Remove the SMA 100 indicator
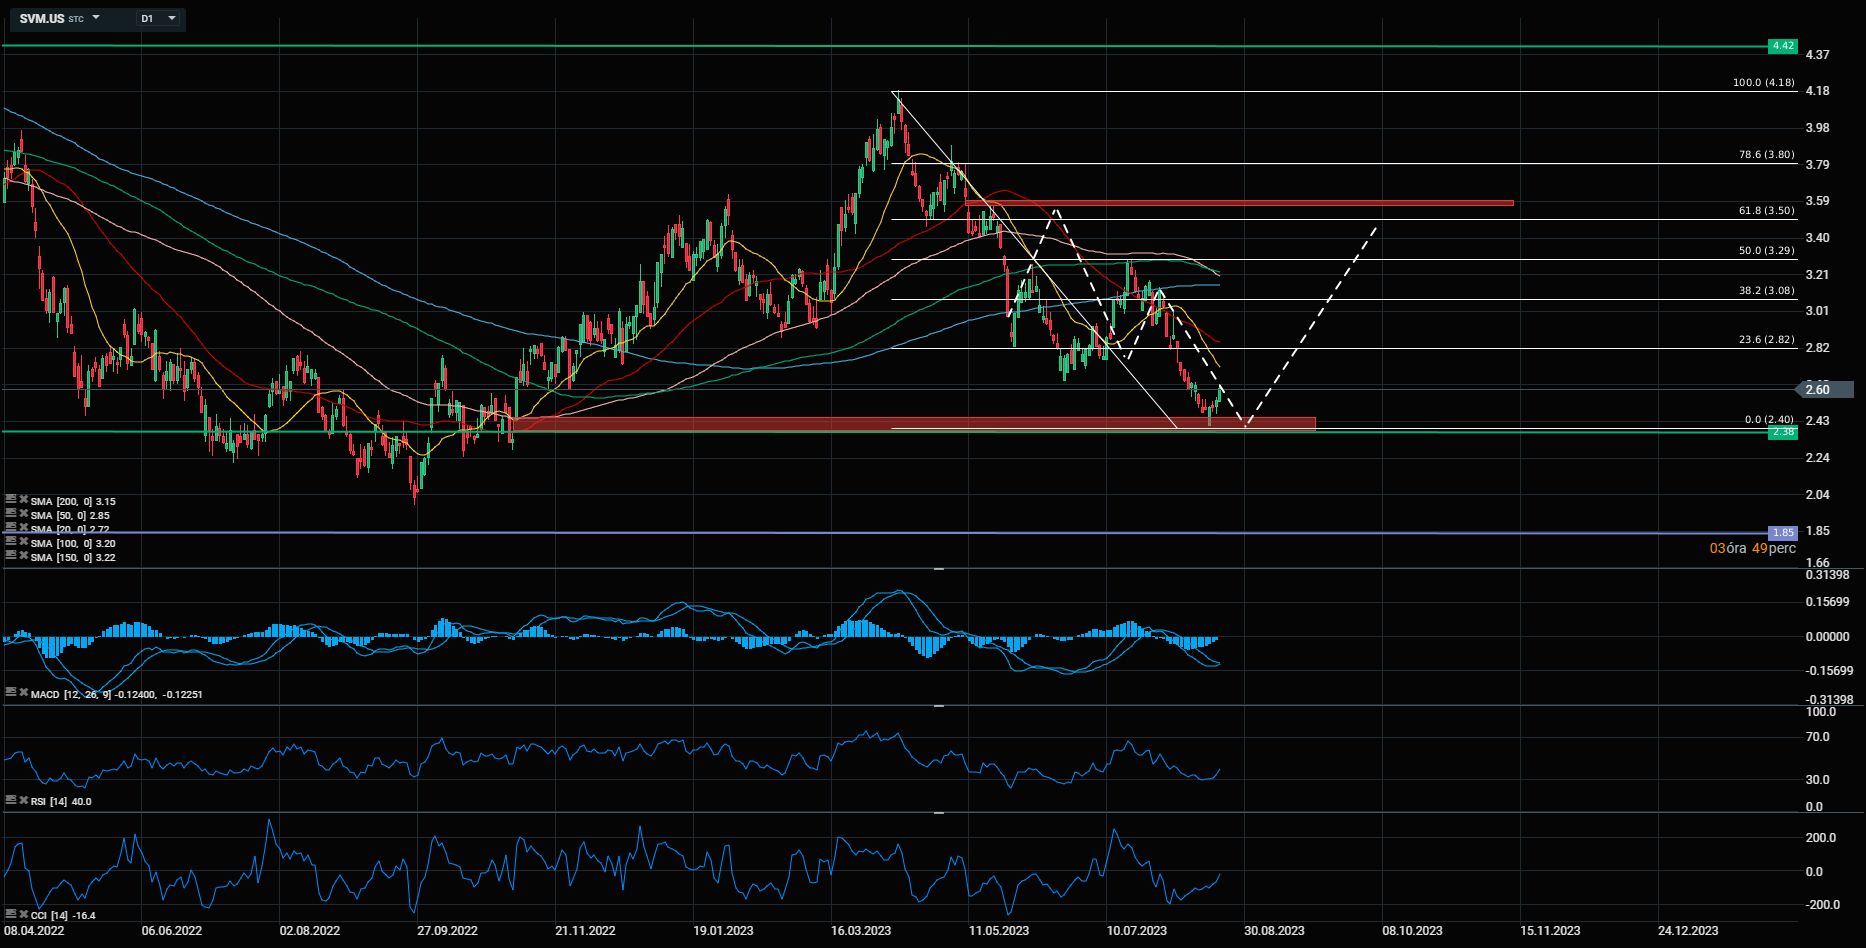1866x948 pixels. click(23, 542)
